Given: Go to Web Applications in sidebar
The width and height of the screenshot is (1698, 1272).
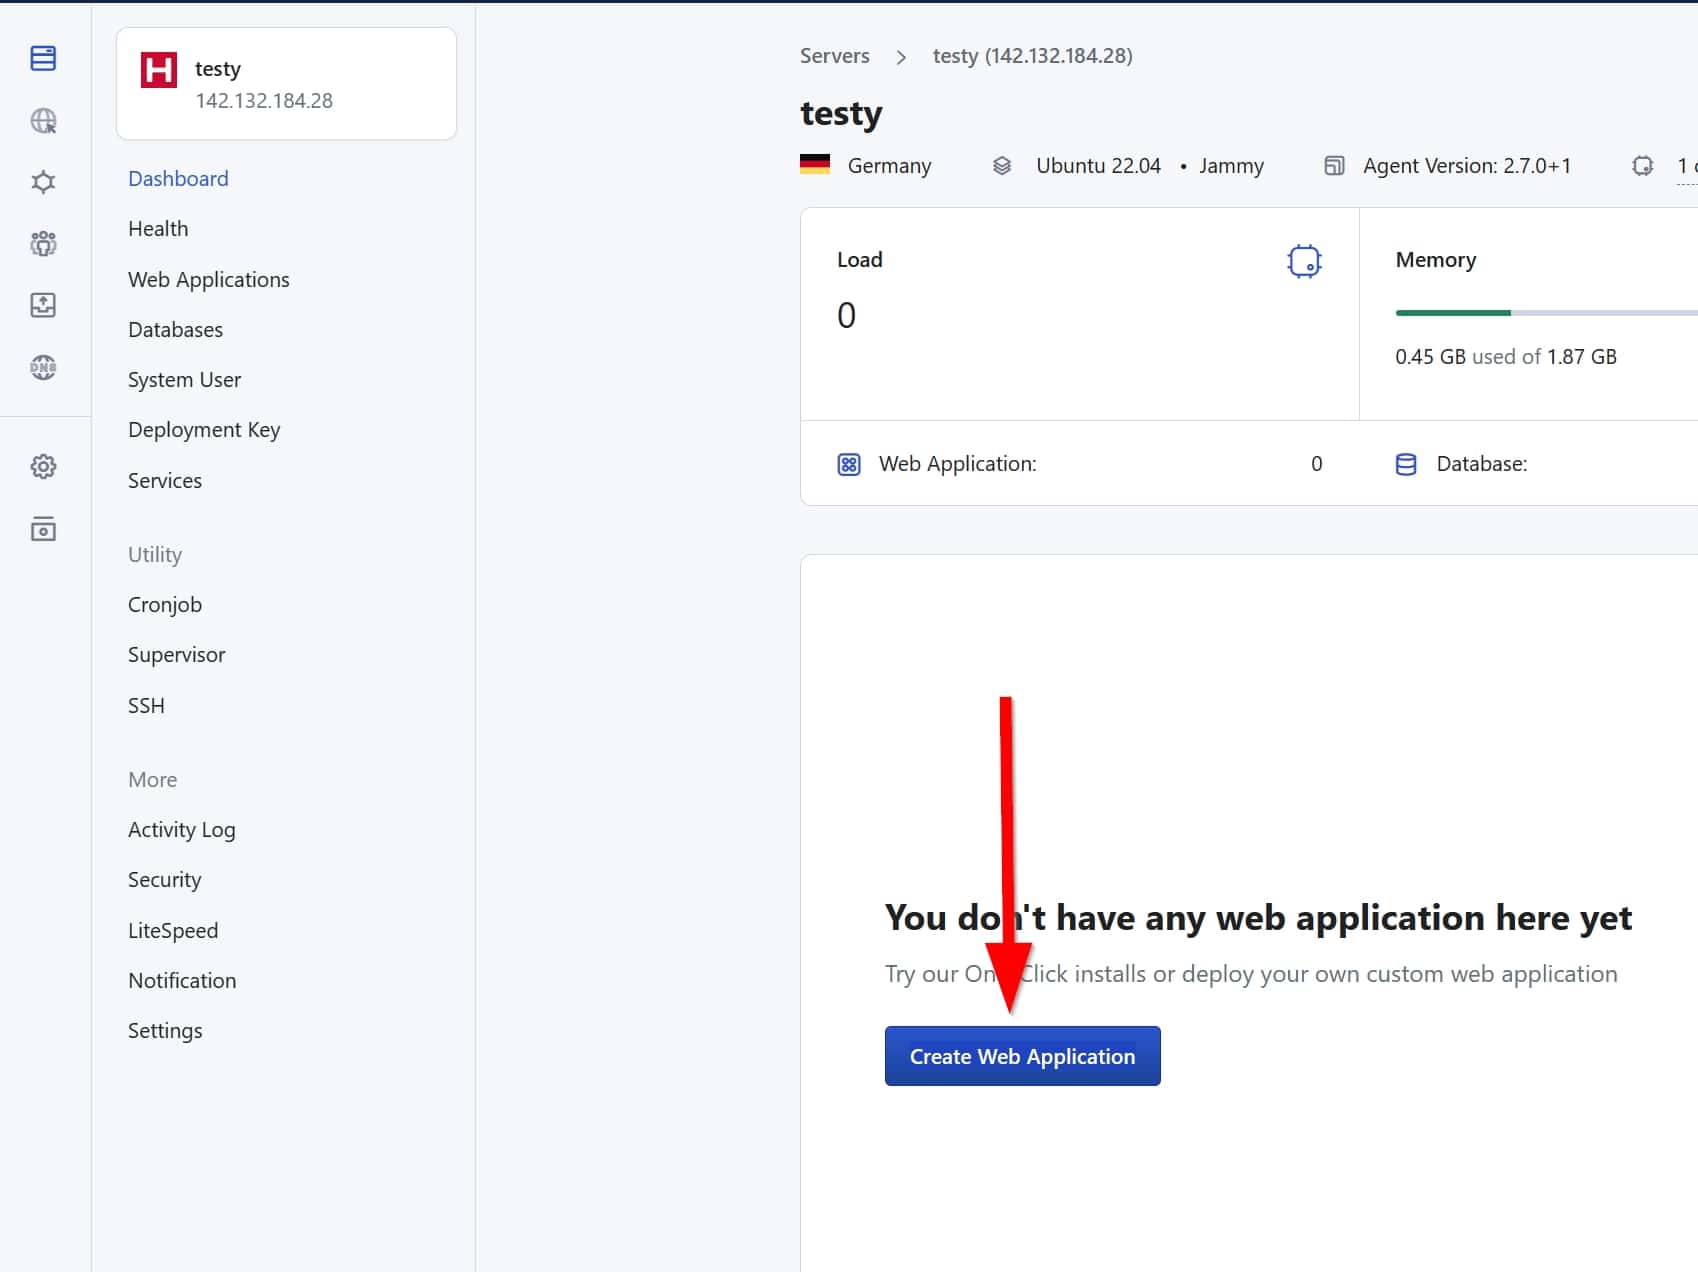Looking at the screenshot, I should tap(208, 280).
